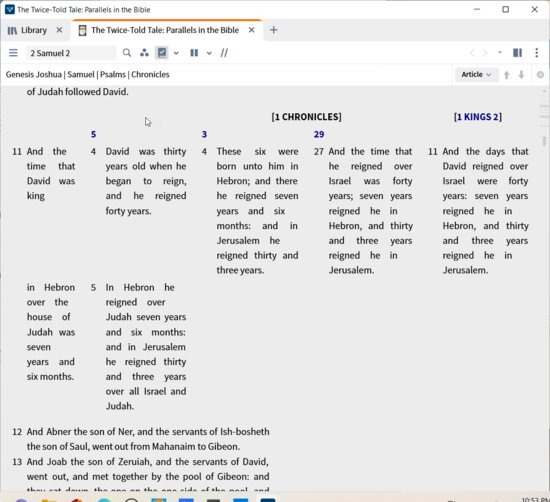Viewport: 550px width, 502px height.
Task: Open the [1 KINGS 2] link
Action: (477, 117)
